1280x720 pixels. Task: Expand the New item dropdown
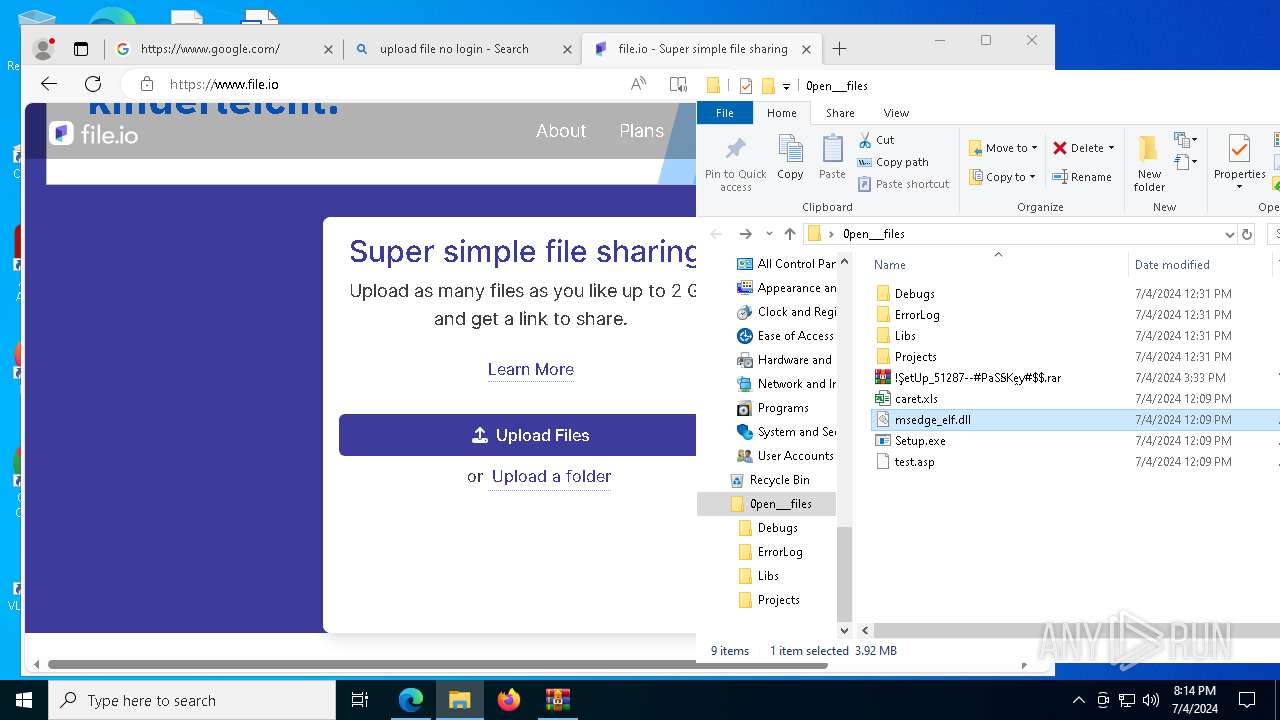(x=1185, y=140)
